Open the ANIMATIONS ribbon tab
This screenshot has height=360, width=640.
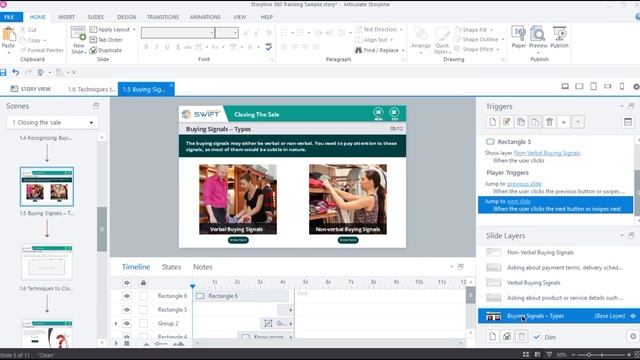[205, 17]
